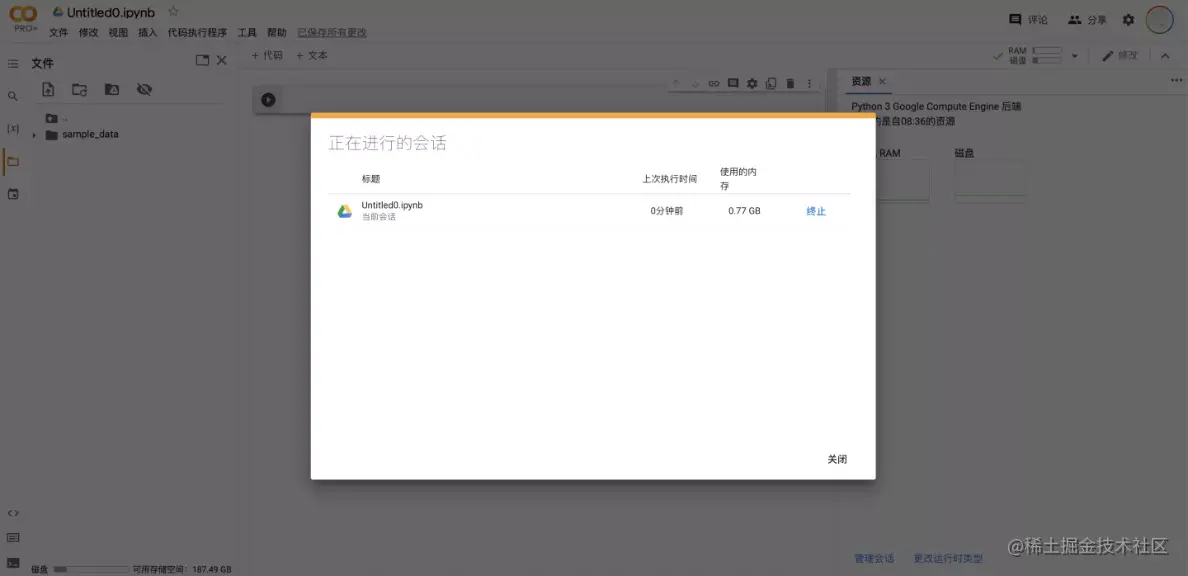Refresh the file browser listing
This screenshot has height=576, width=1188.
pyautogui.click(x=80, y=89)
